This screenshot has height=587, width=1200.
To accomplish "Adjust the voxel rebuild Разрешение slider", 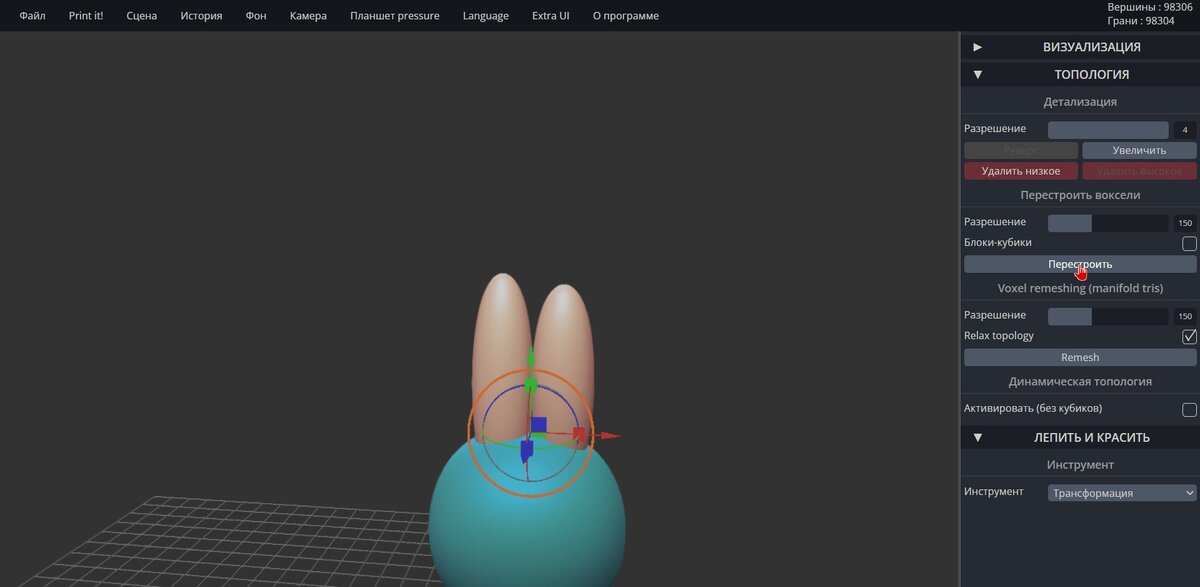I will pos(1108,223).
